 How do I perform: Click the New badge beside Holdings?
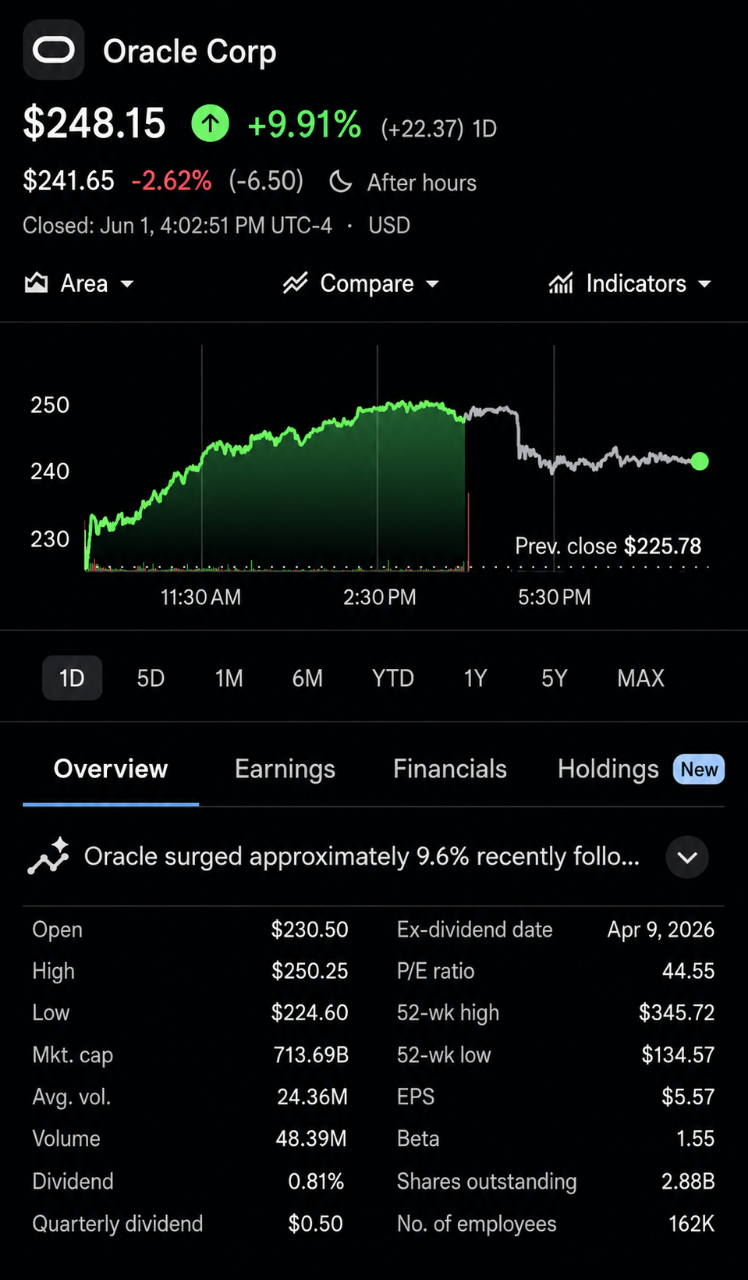point(699,769)
